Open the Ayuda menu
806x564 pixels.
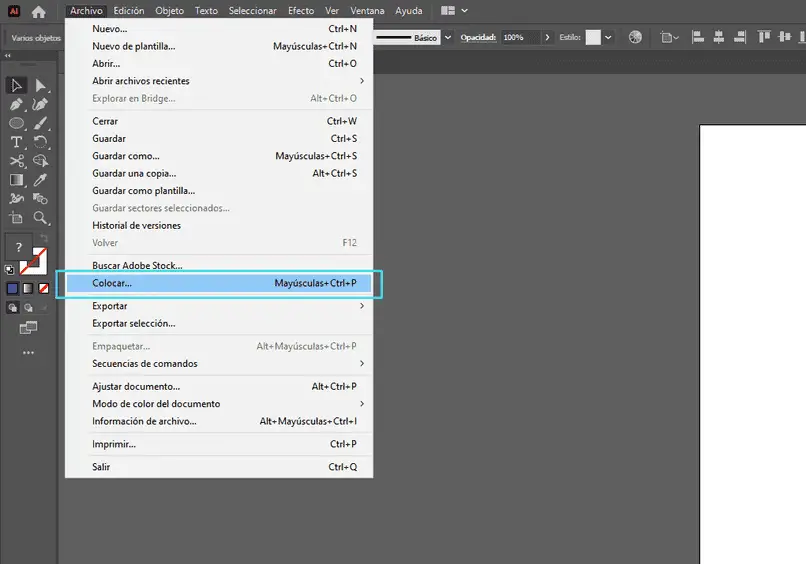pos(409,11)
